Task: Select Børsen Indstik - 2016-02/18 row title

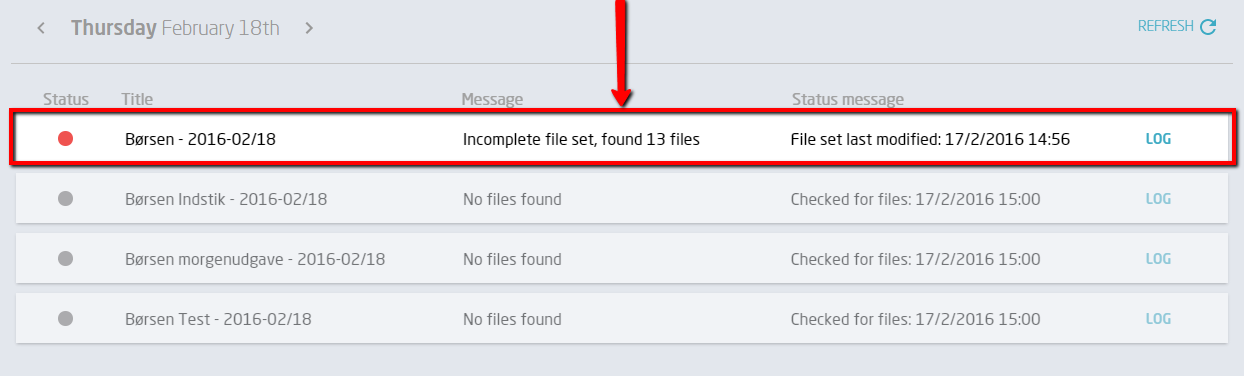Action: pos(226,200)
